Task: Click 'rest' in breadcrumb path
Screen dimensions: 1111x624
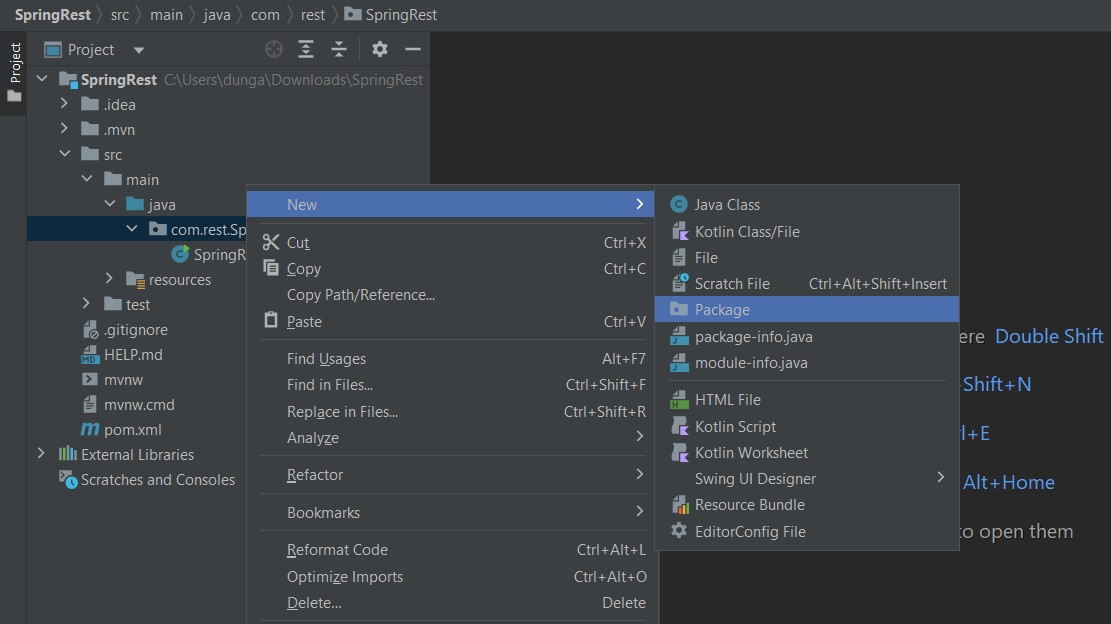Action: (312, 14)
